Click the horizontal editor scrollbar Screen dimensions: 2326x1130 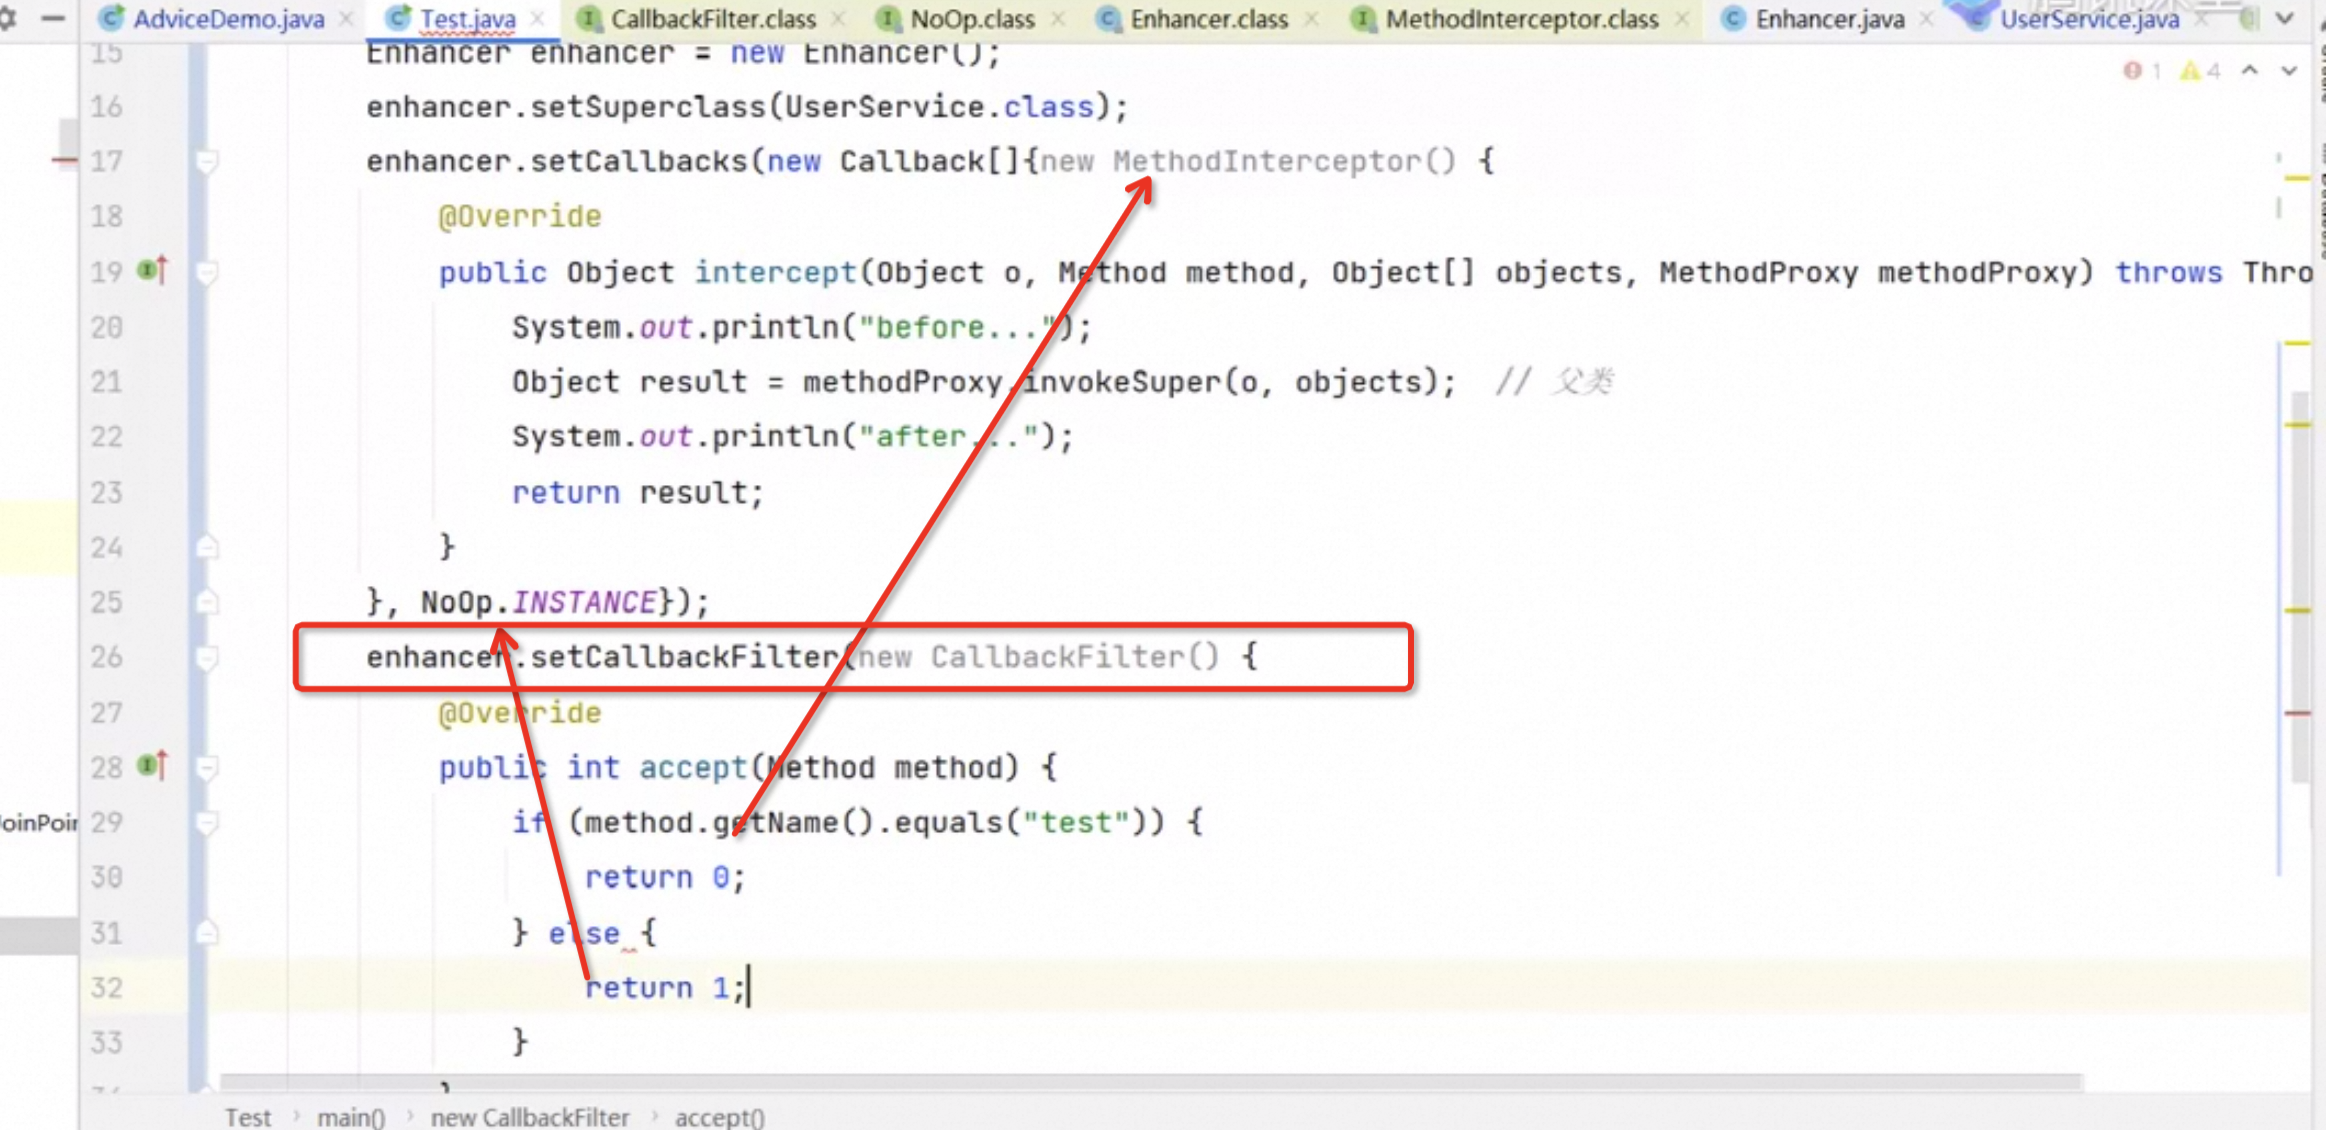pos(1150,1082)
